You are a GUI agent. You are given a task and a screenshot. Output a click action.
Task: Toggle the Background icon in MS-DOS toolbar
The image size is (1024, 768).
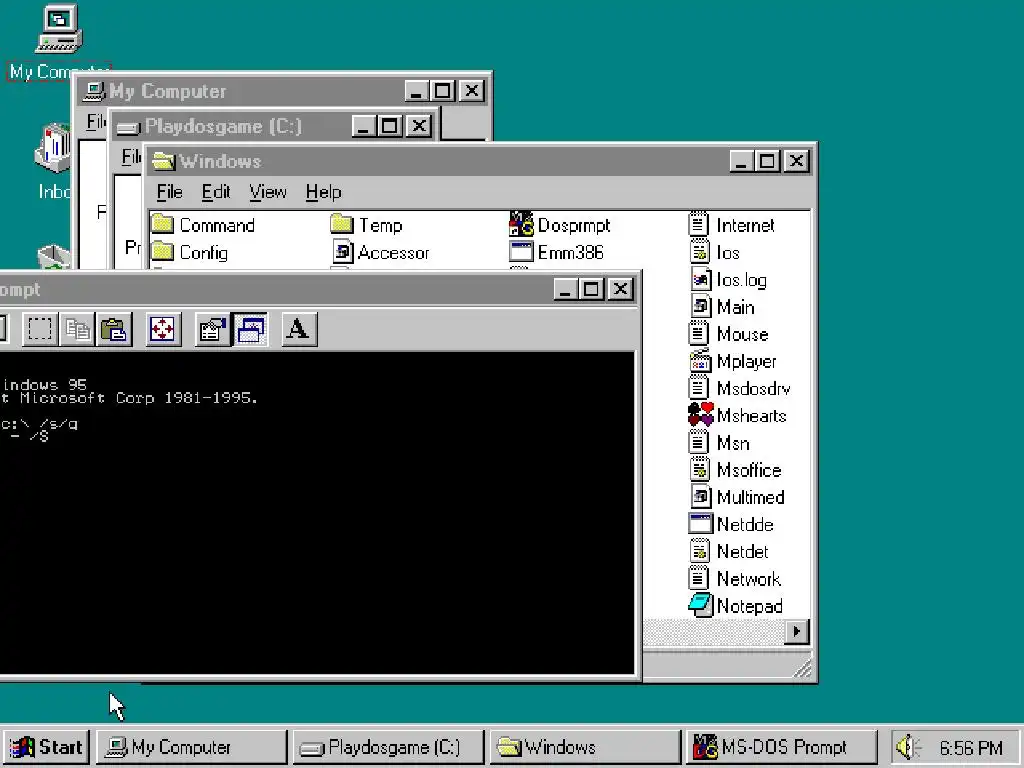pos(251,329)
